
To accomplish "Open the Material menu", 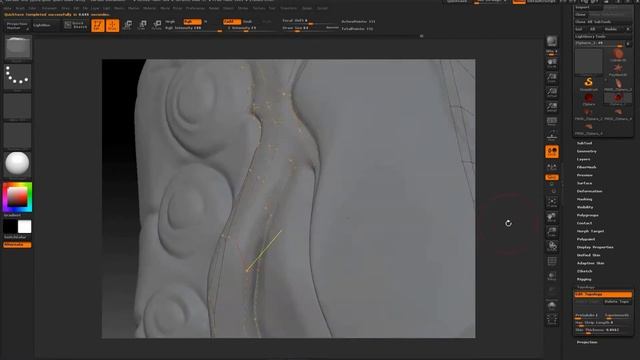I will pos(149,8).
